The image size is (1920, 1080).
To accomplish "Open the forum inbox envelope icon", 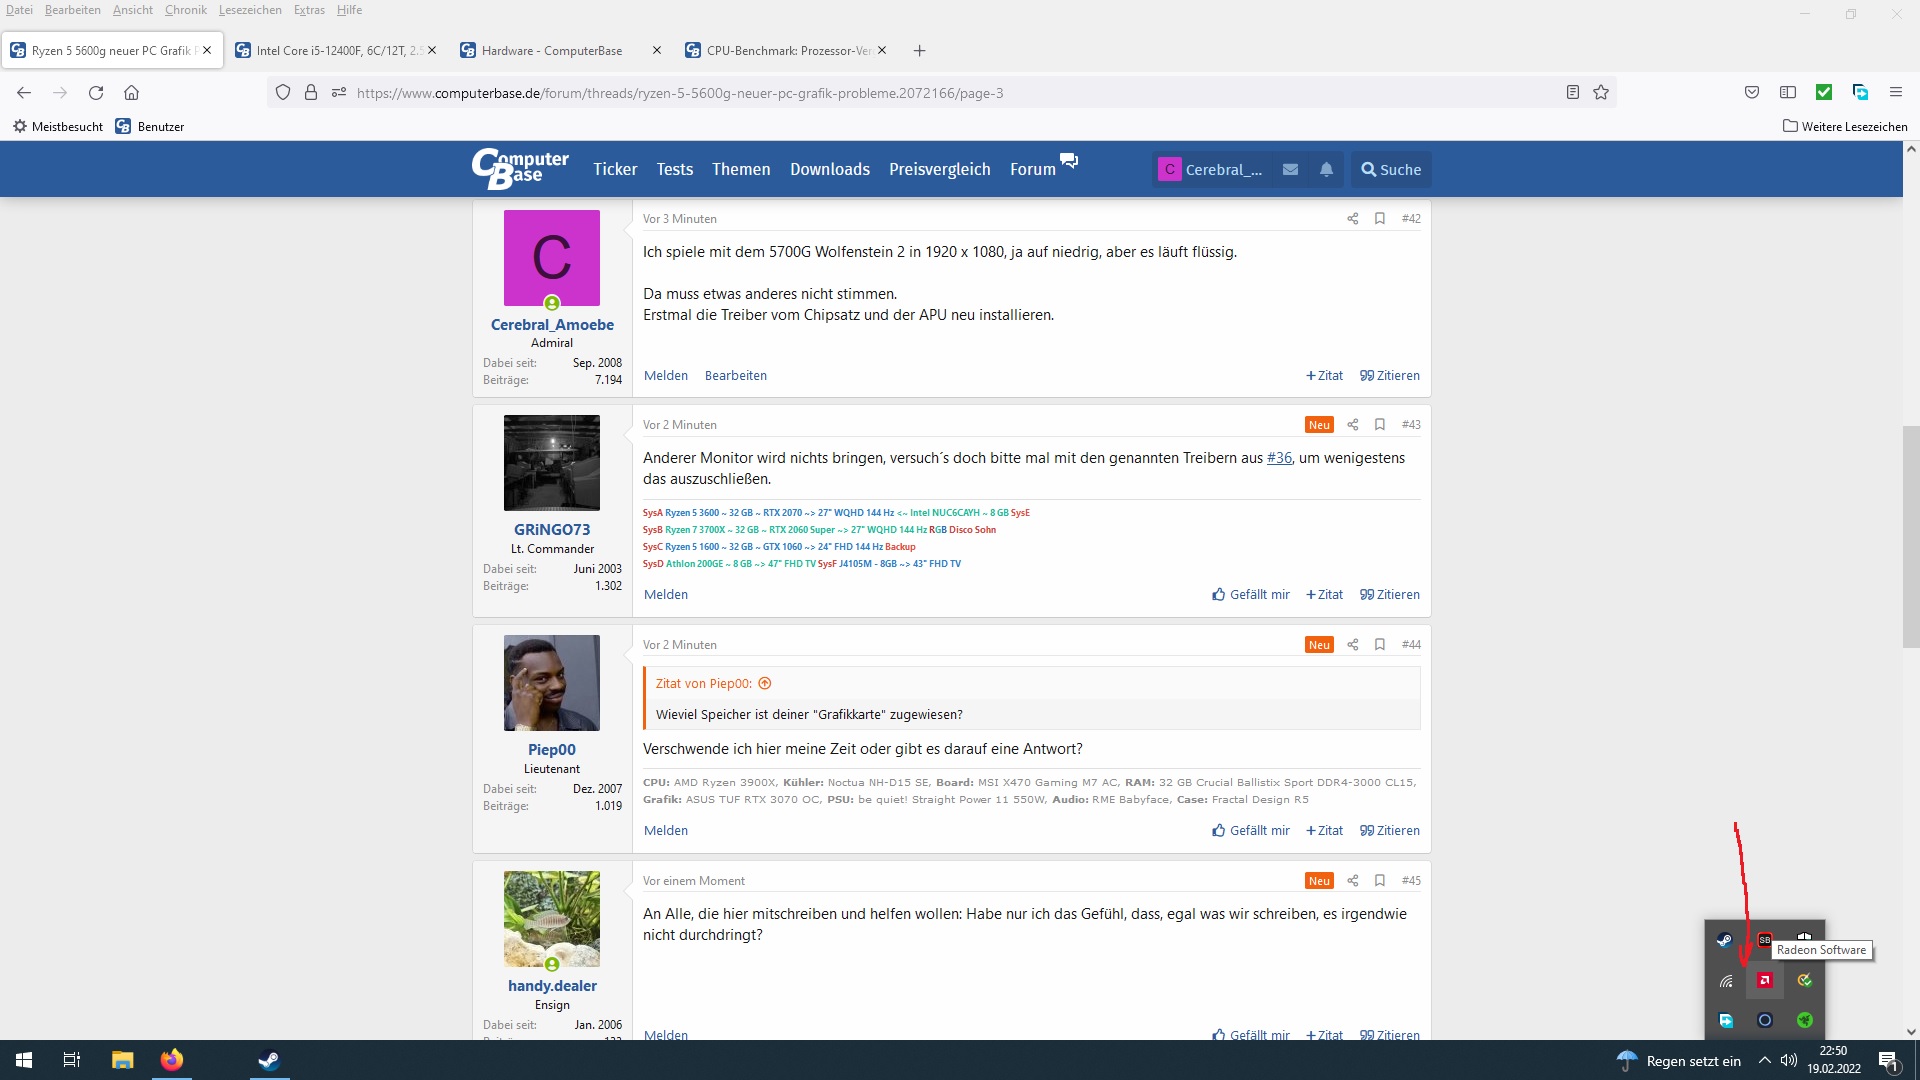I will [1290, 170].
